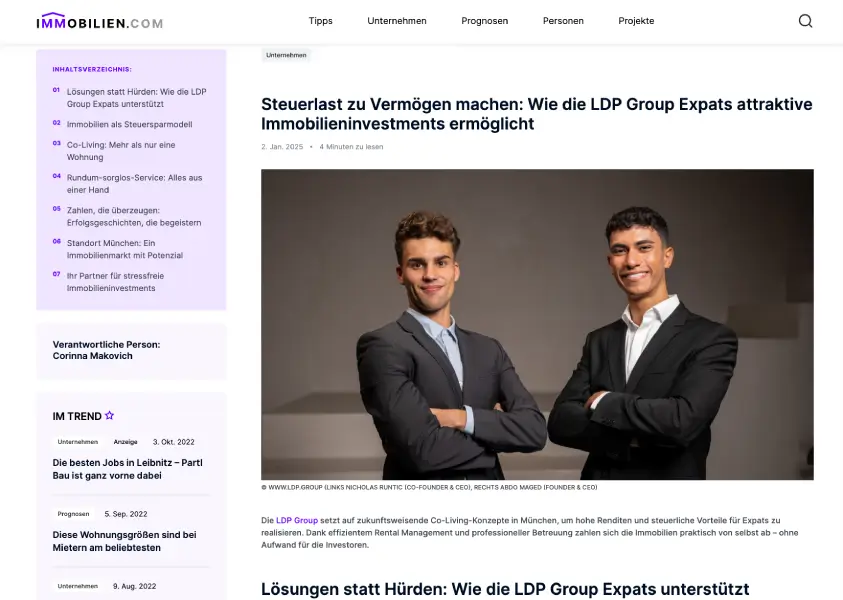Click the star icon beside IM TREND
The width and height of the screenshot is (843, 600).
click(x=110, y=415)
